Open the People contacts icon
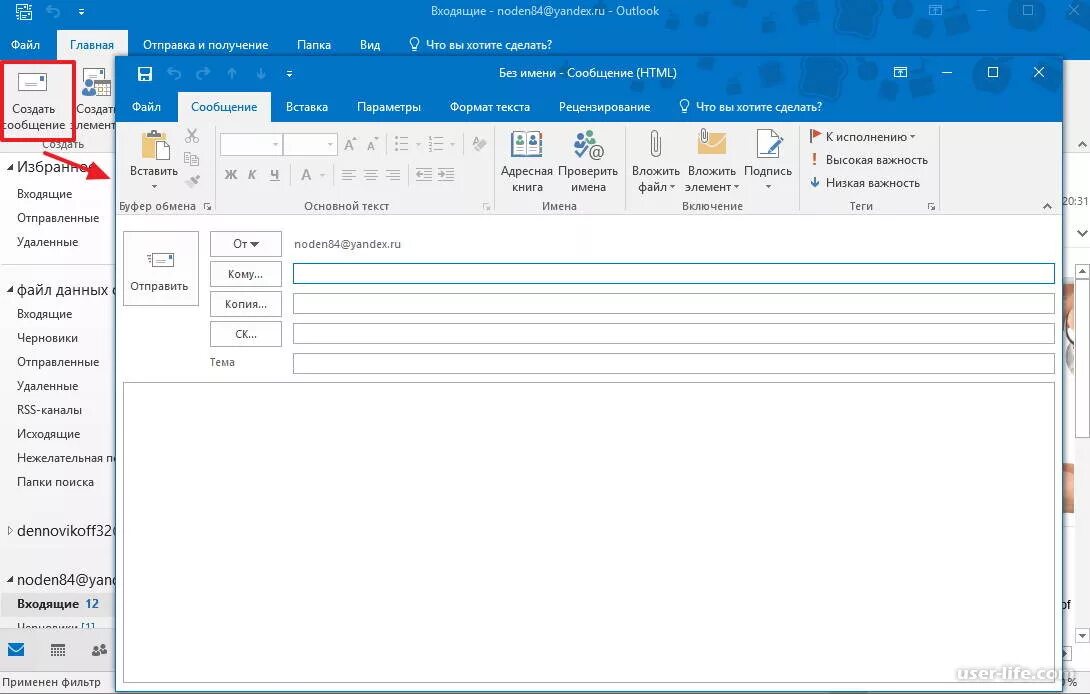 pos(99,649)
